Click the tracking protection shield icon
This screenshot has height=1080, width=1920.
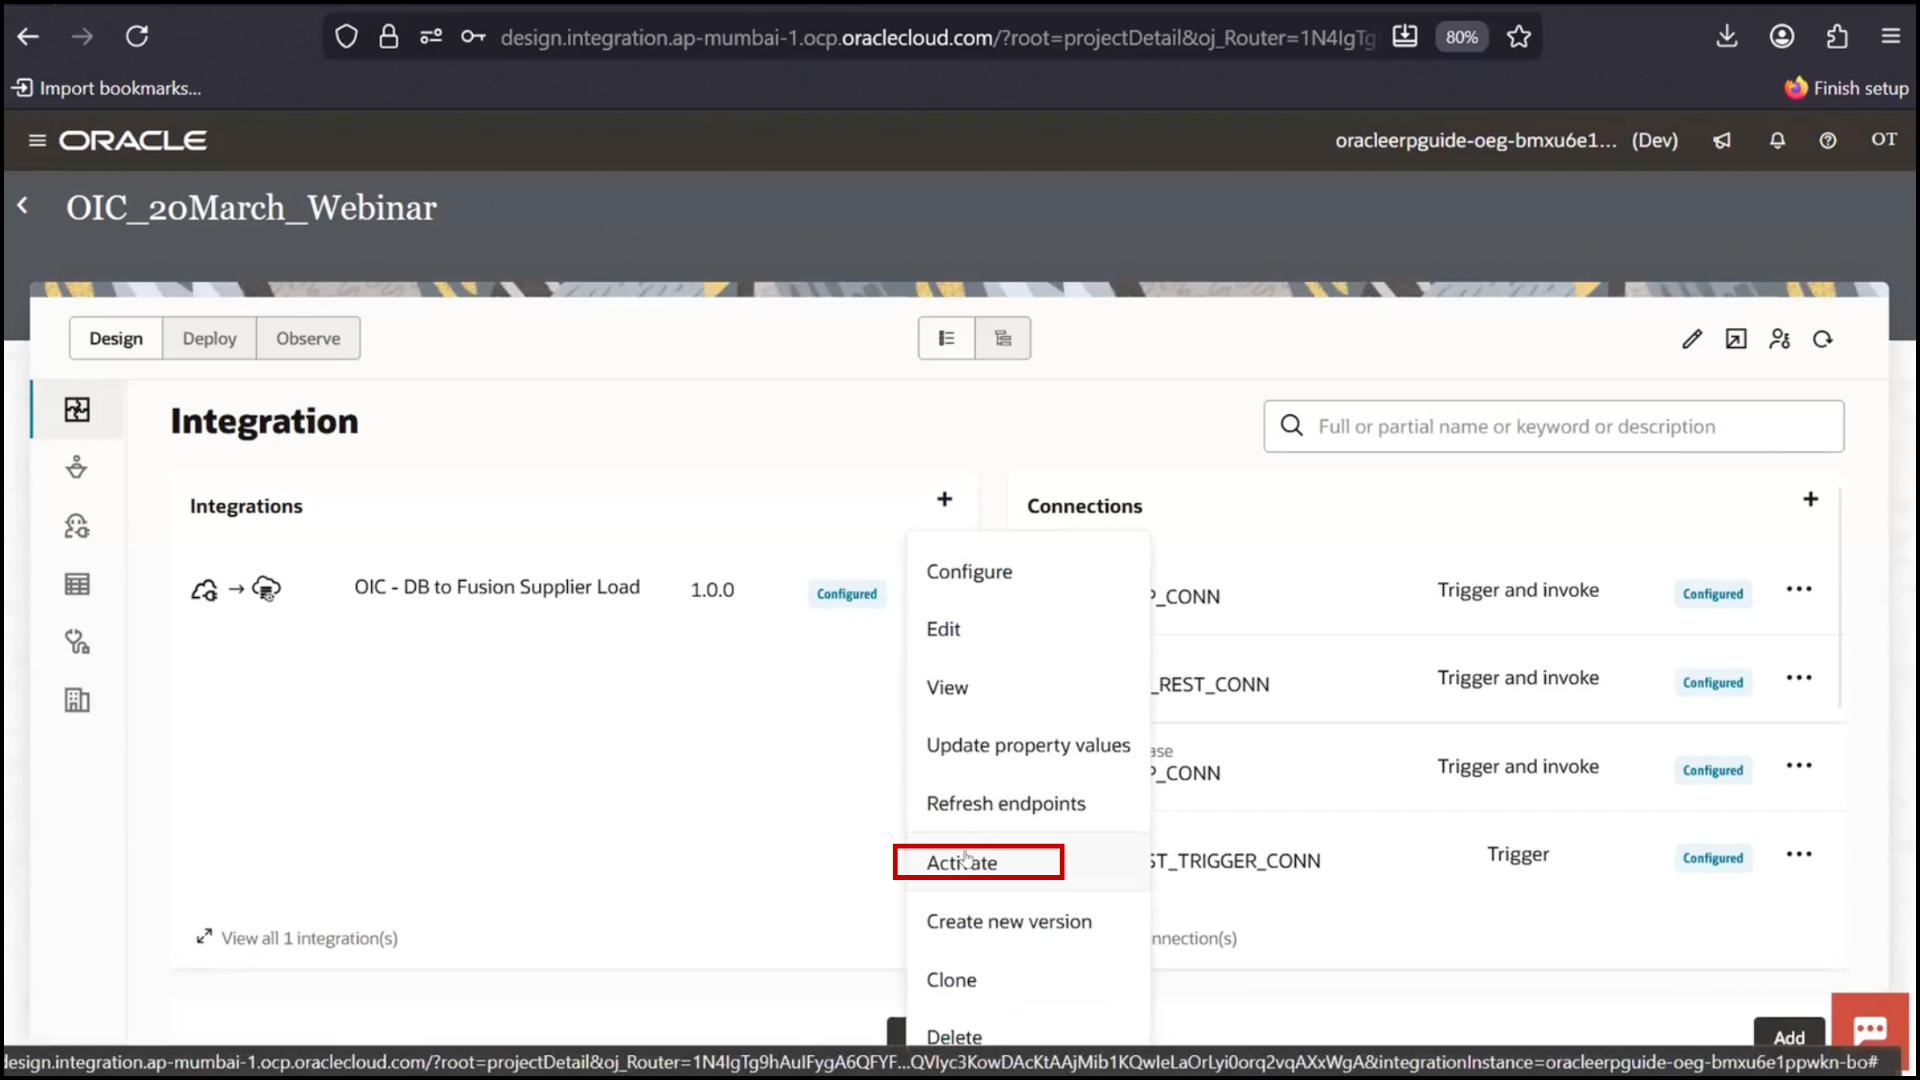click(346, 37)
